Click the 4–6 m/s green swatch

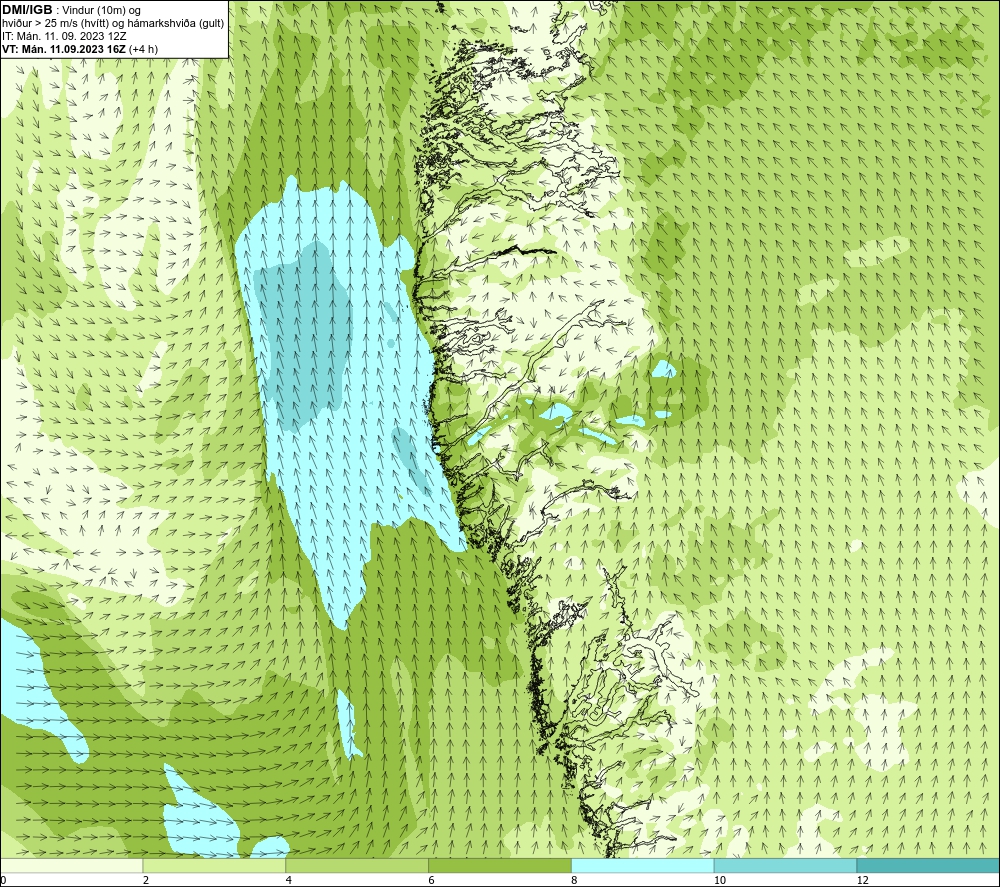[x=357, y=865]
